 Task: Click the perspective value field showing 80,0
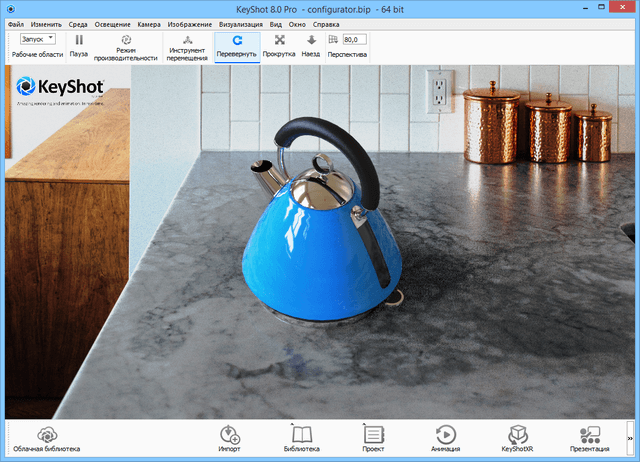pyautogui.click(x=354, y=39)
